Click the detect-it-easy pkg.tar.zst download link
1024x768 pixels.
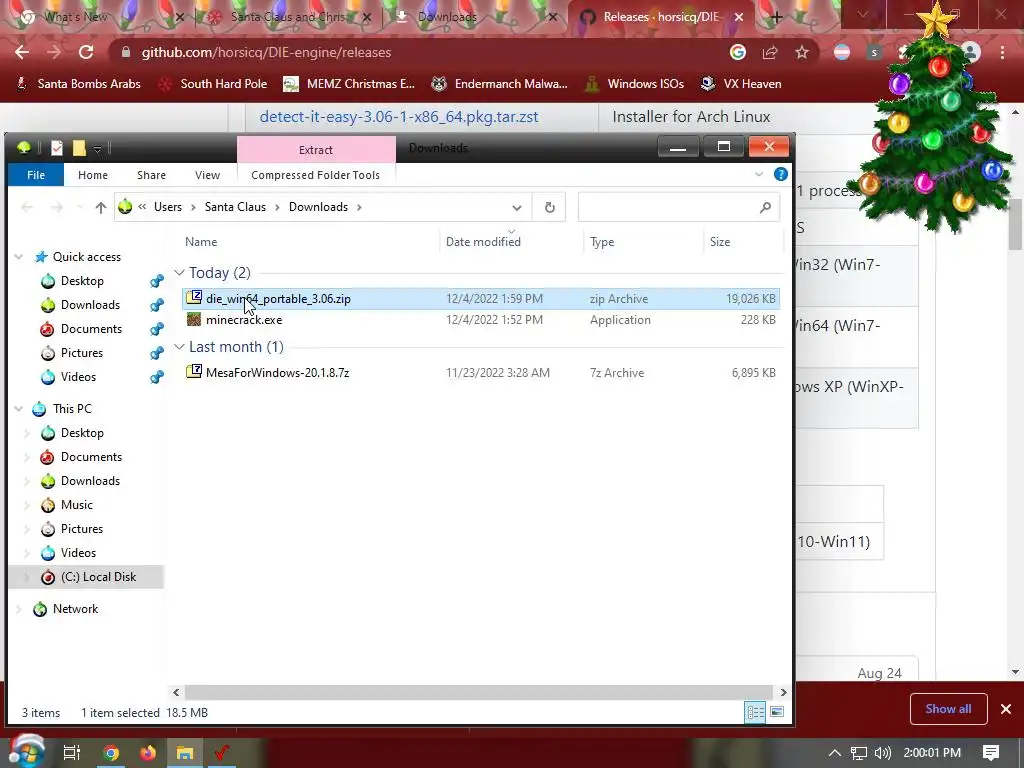[399, 117]
